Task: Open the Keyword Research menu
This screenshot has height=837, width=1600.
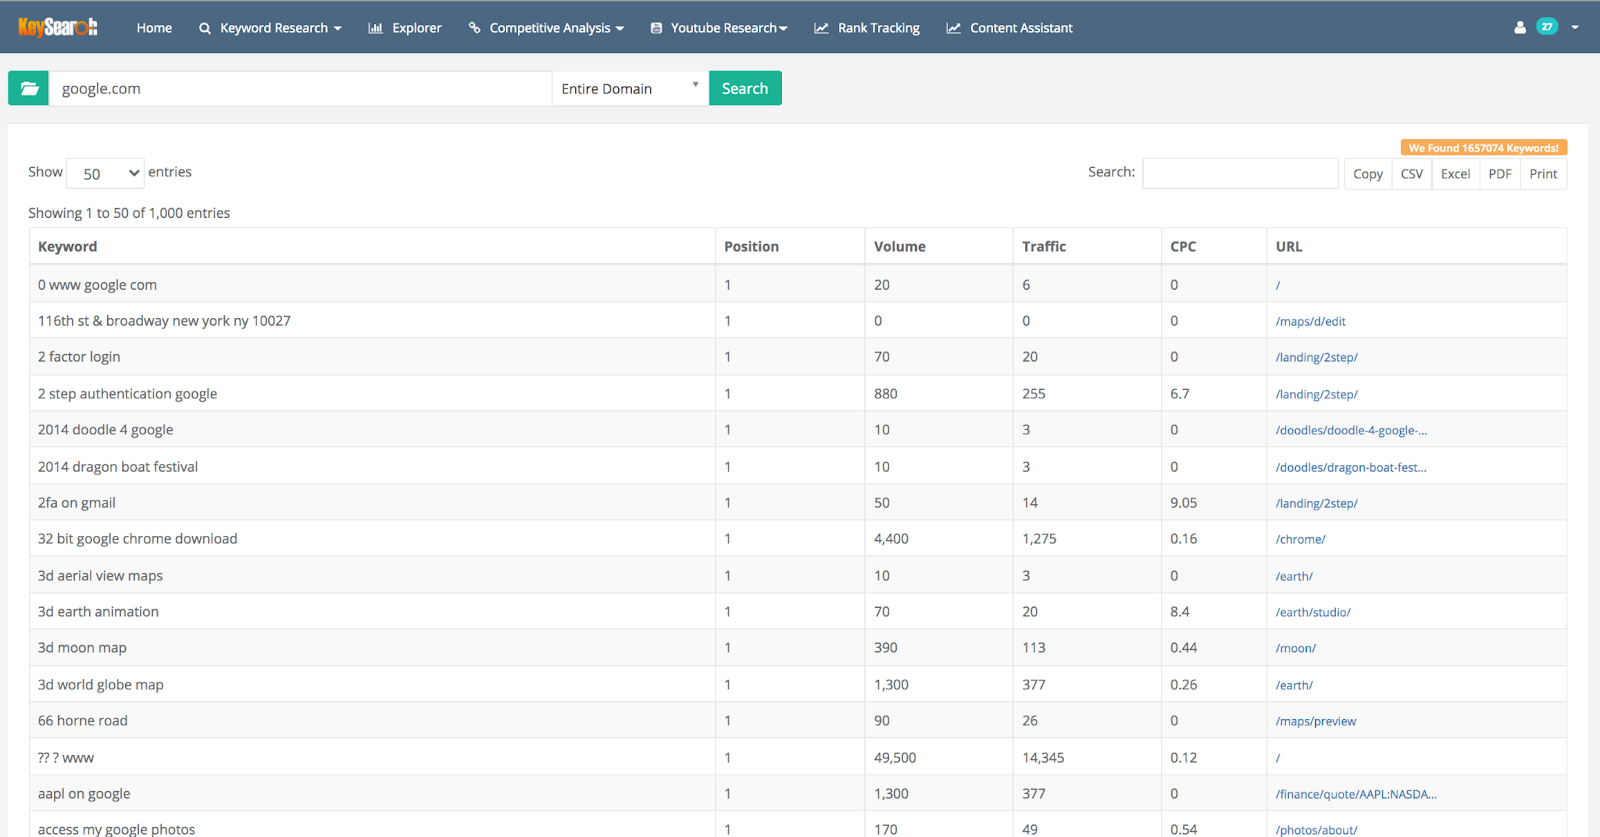Action: click(270, 28)
